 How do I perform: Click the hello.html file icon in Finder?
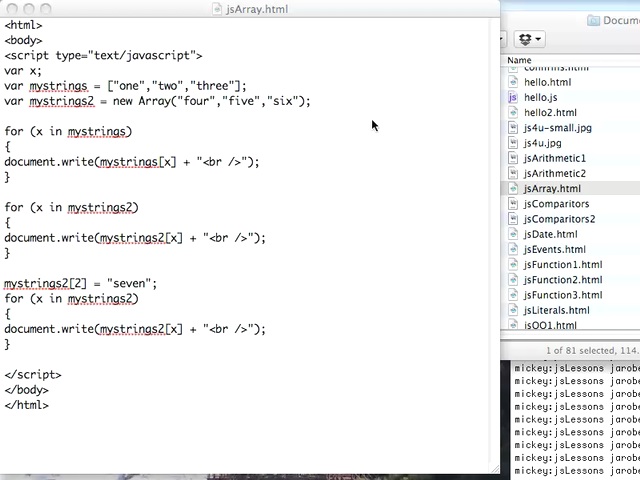(513, 82)
